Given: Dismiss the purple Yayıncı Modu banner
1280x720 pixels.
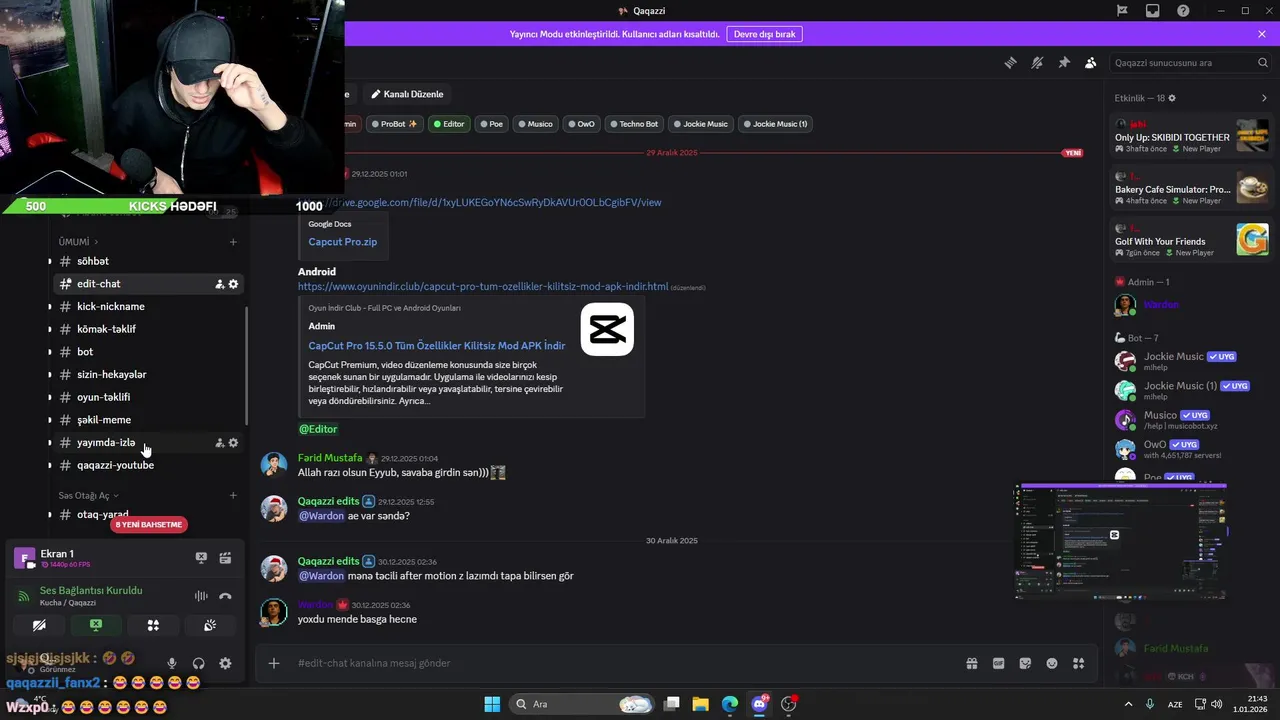Looking at the screenshot, I should click(1262, 34).
